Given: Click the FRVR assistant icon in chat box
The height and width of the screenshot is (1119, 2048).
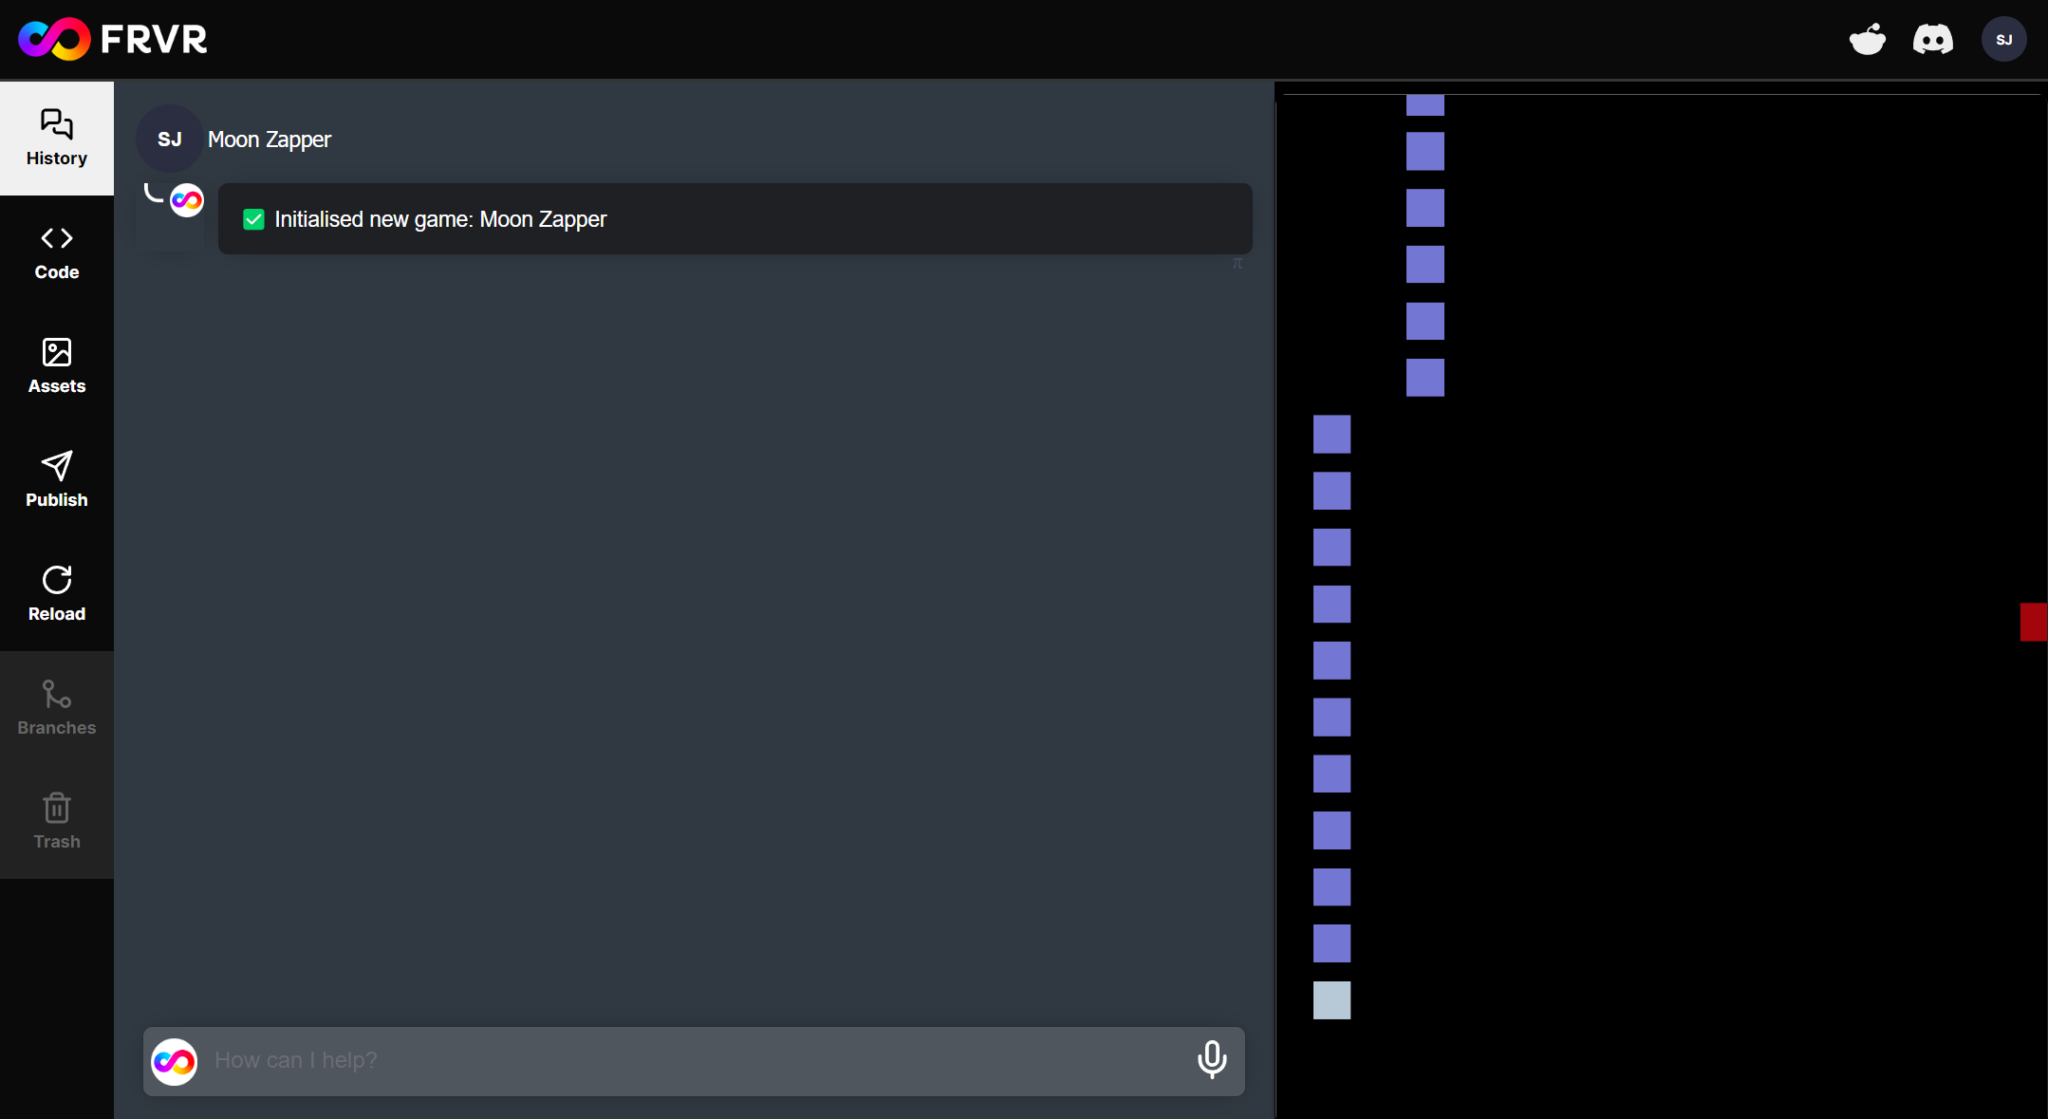Looking at the screenshot, I should click(174, 1061).
